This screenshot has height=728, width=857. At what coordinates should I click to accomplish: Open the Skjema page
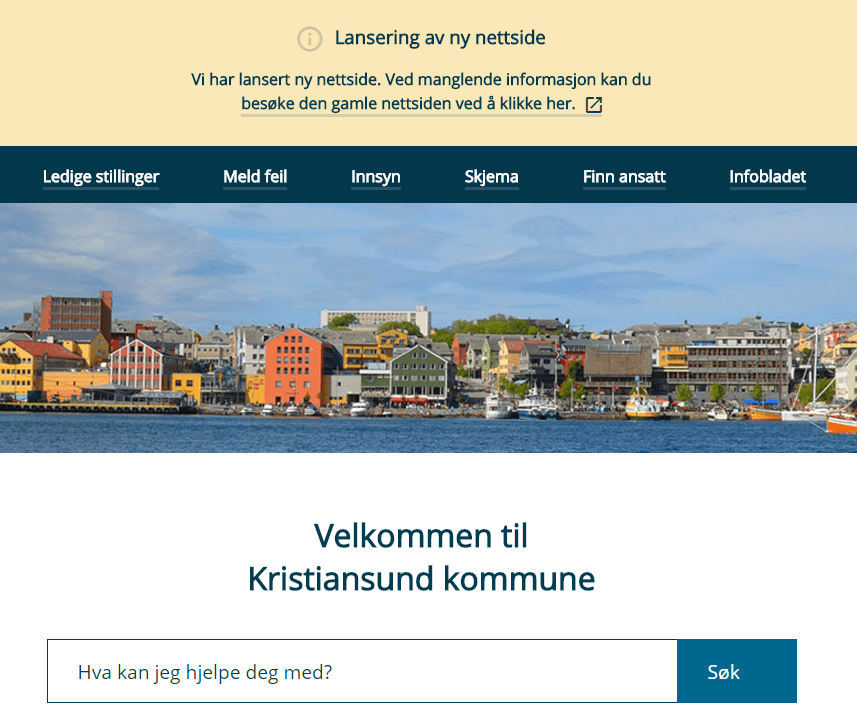coord(491,177)
